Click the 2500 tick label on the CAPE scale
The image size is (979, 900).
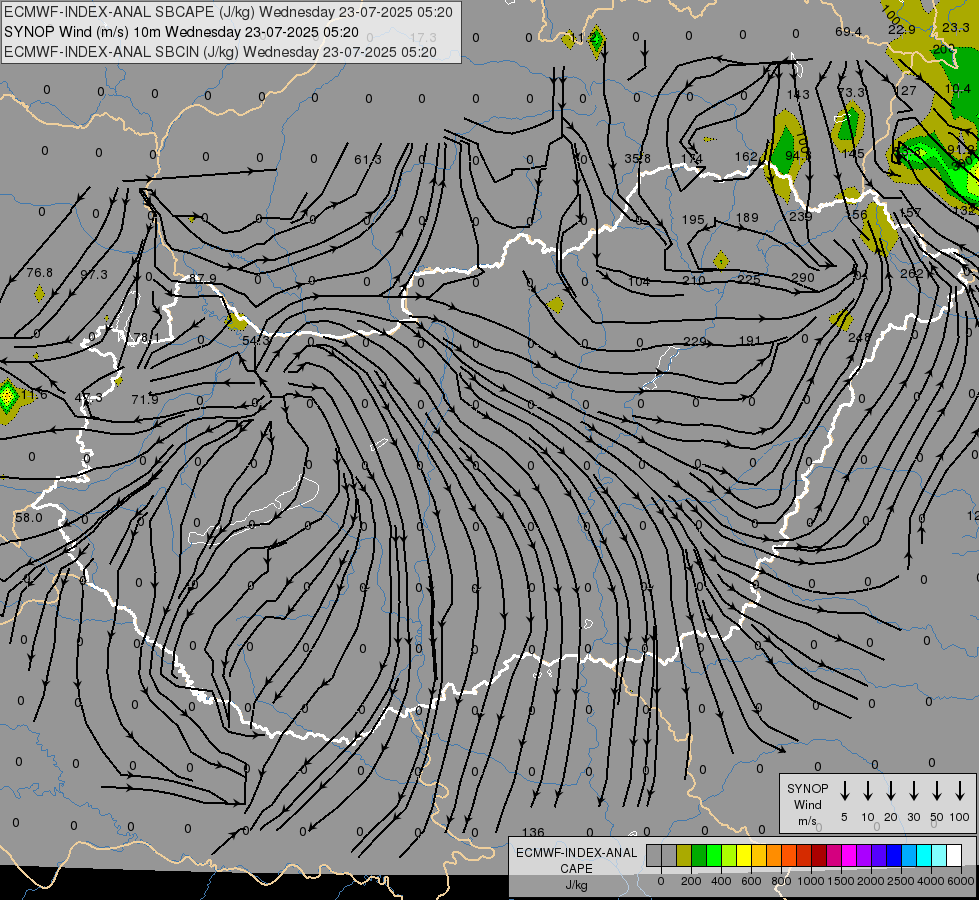900,881
